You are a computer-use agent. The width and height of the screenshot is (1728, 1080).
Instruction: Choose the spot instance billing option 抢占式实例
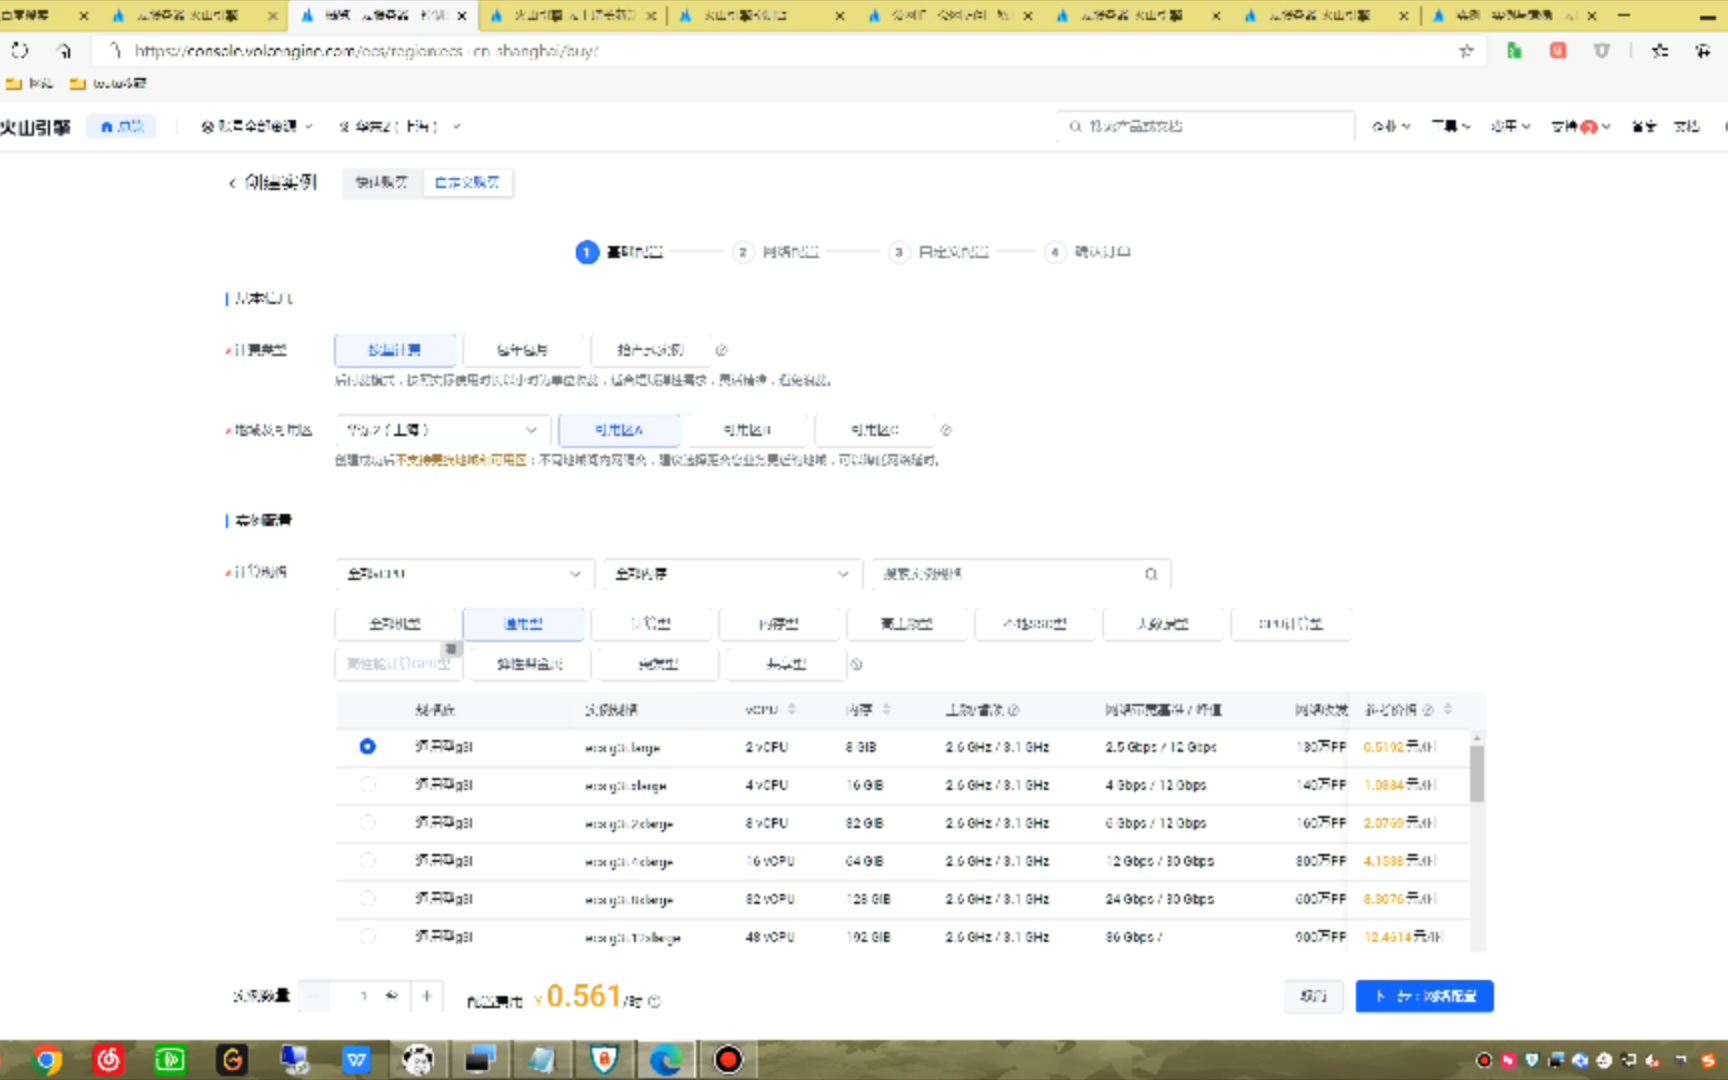coord(651,350)
